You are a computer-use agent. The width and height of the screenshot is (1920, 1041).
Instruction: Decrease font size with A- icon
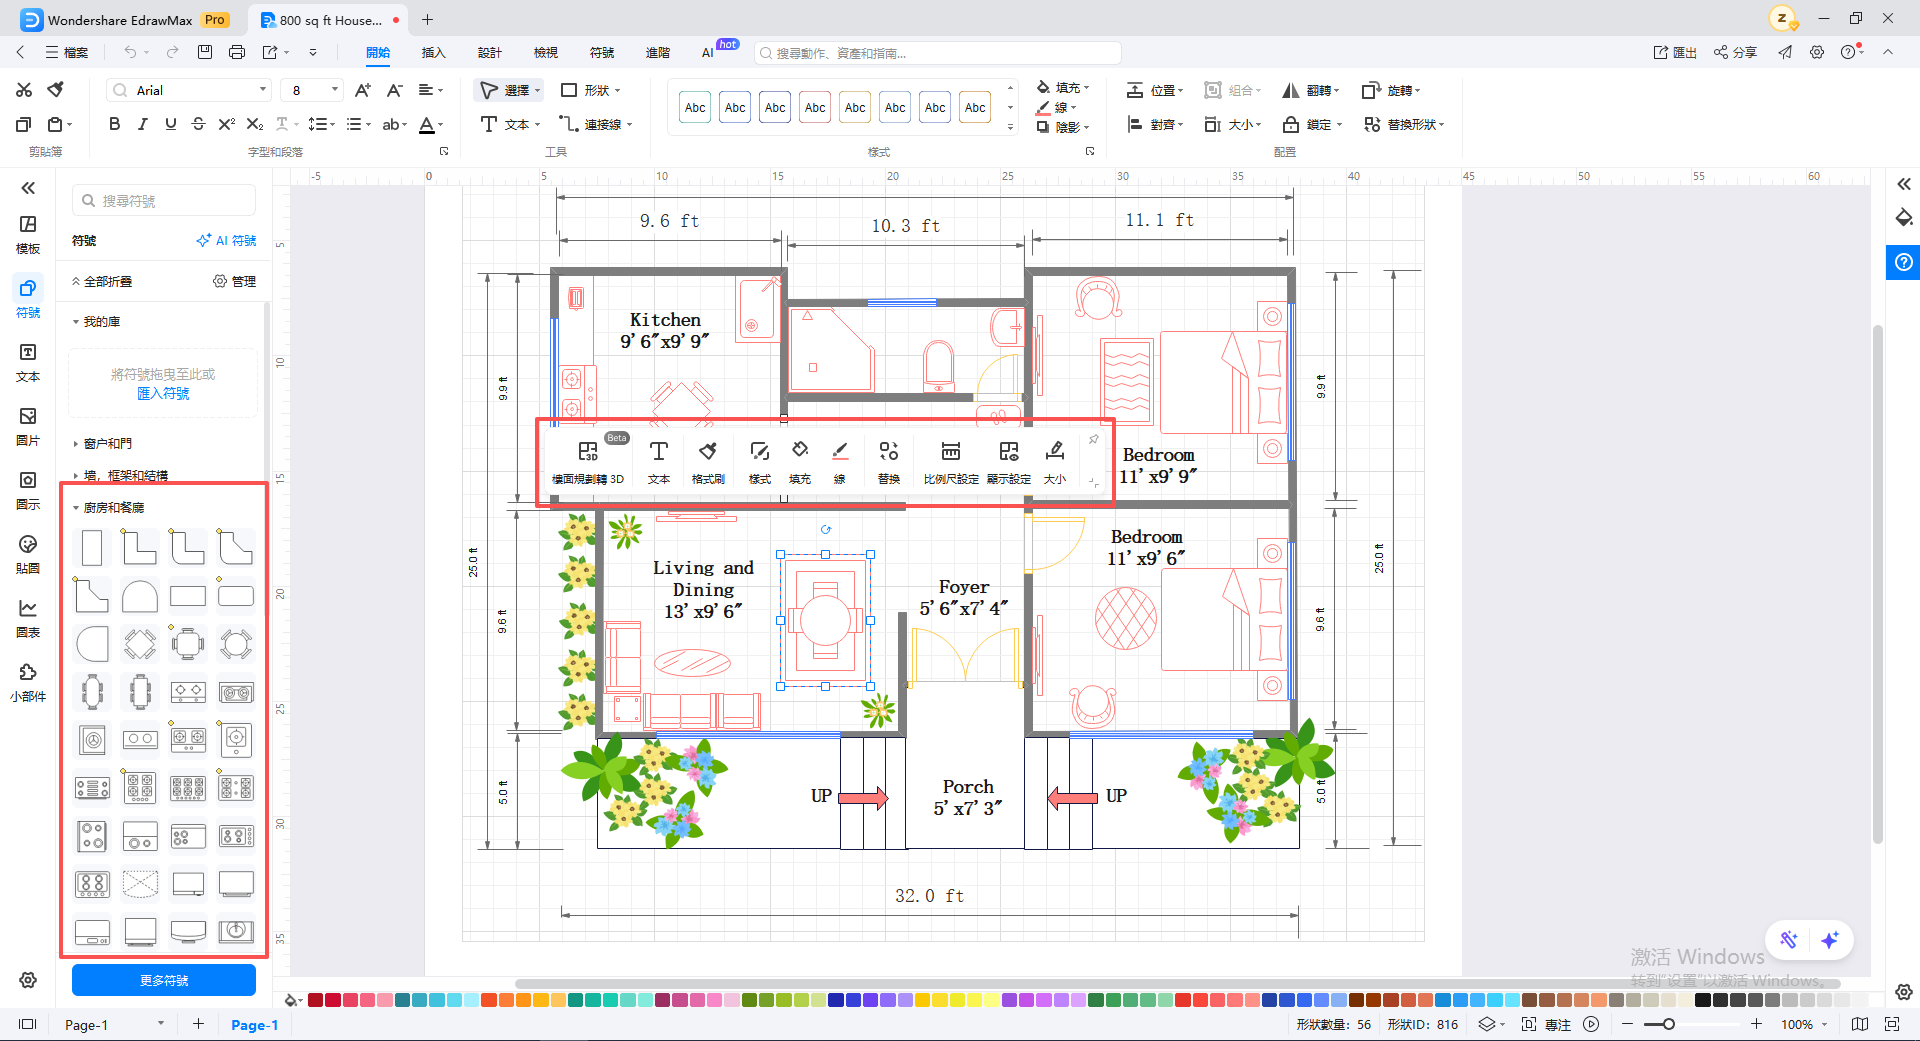[x=395, y=90]
